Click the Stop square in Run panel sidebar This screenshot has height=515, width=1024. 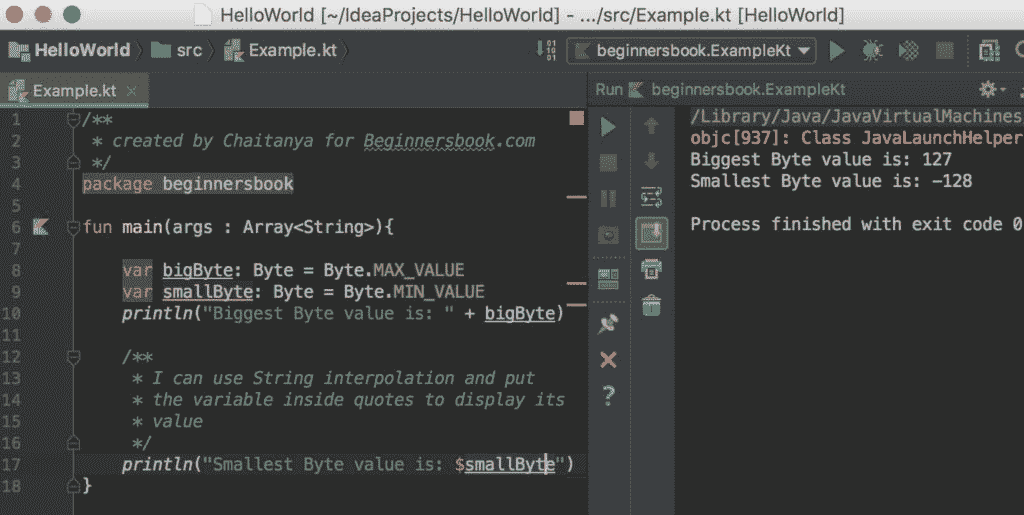608,163
